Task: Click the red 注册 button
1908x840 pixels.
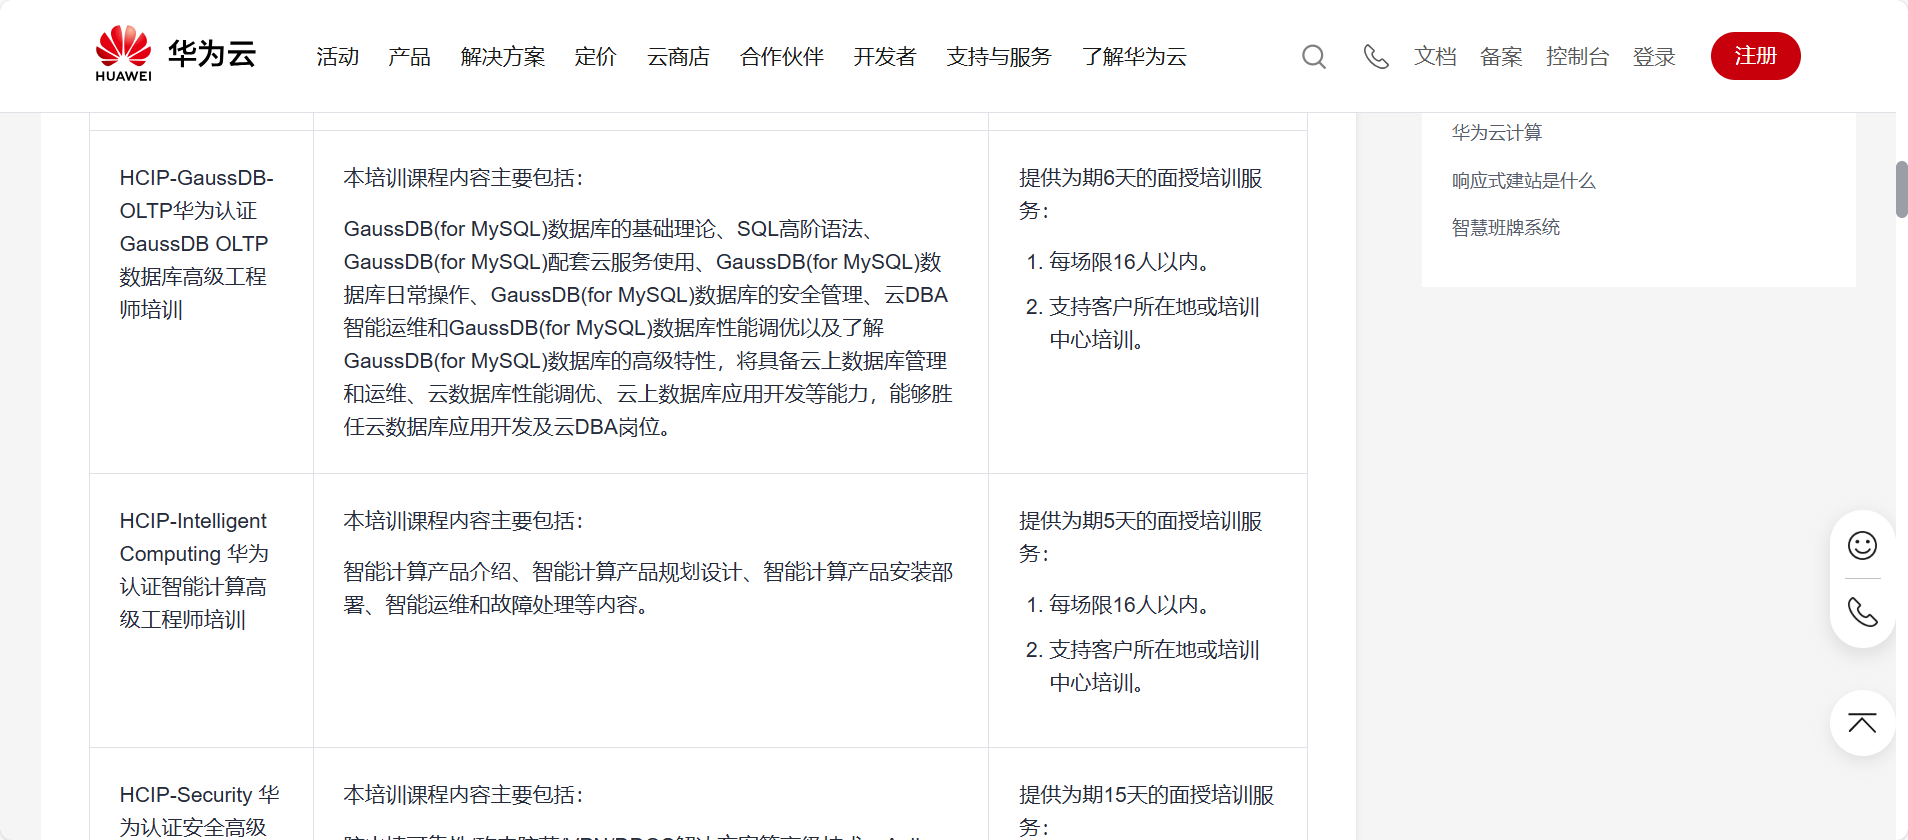Action: point(1756,56)
